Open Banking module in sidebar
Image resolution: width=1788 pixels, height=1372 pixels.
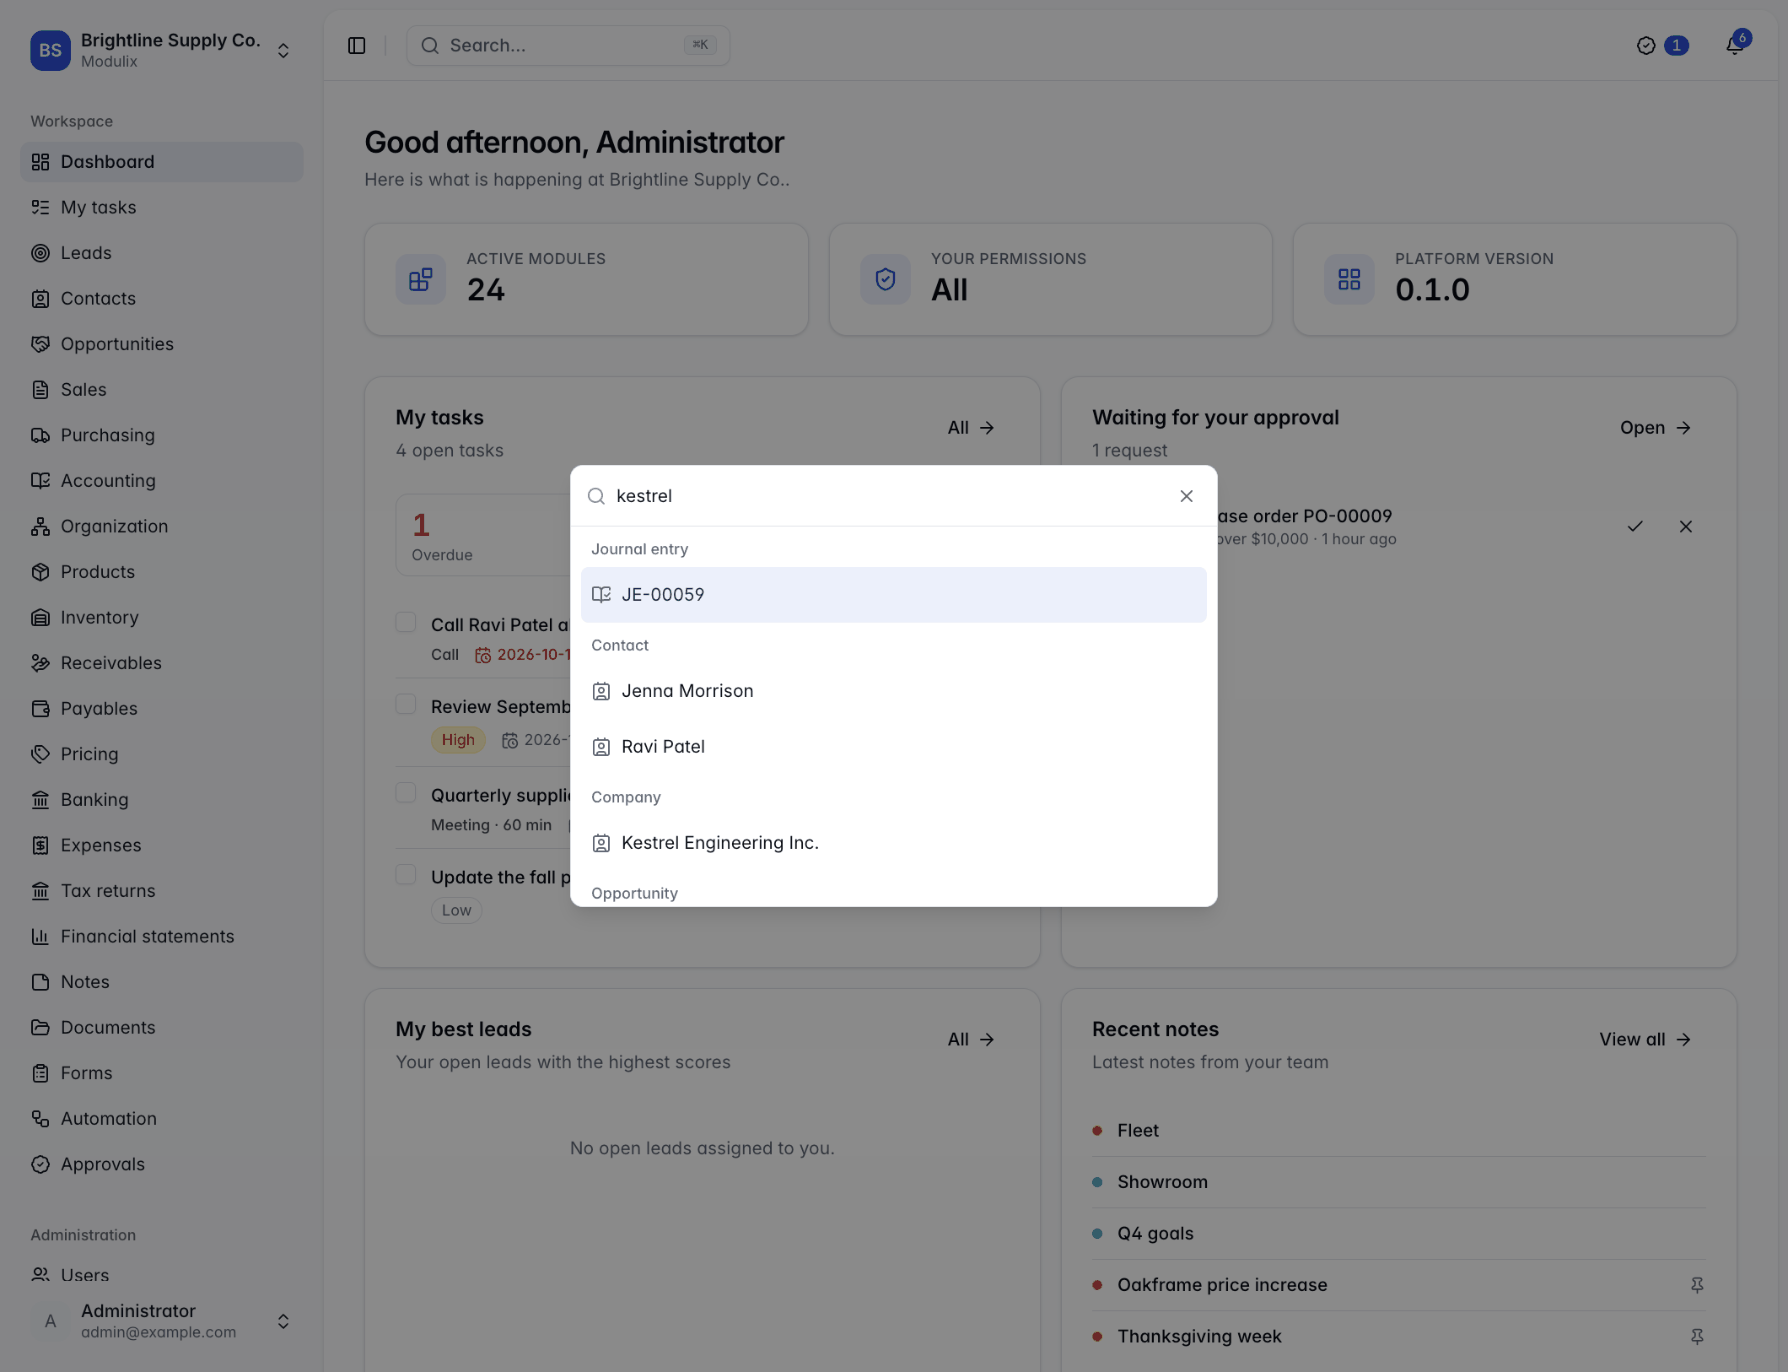pyautogui.click(x=161, y=800)
